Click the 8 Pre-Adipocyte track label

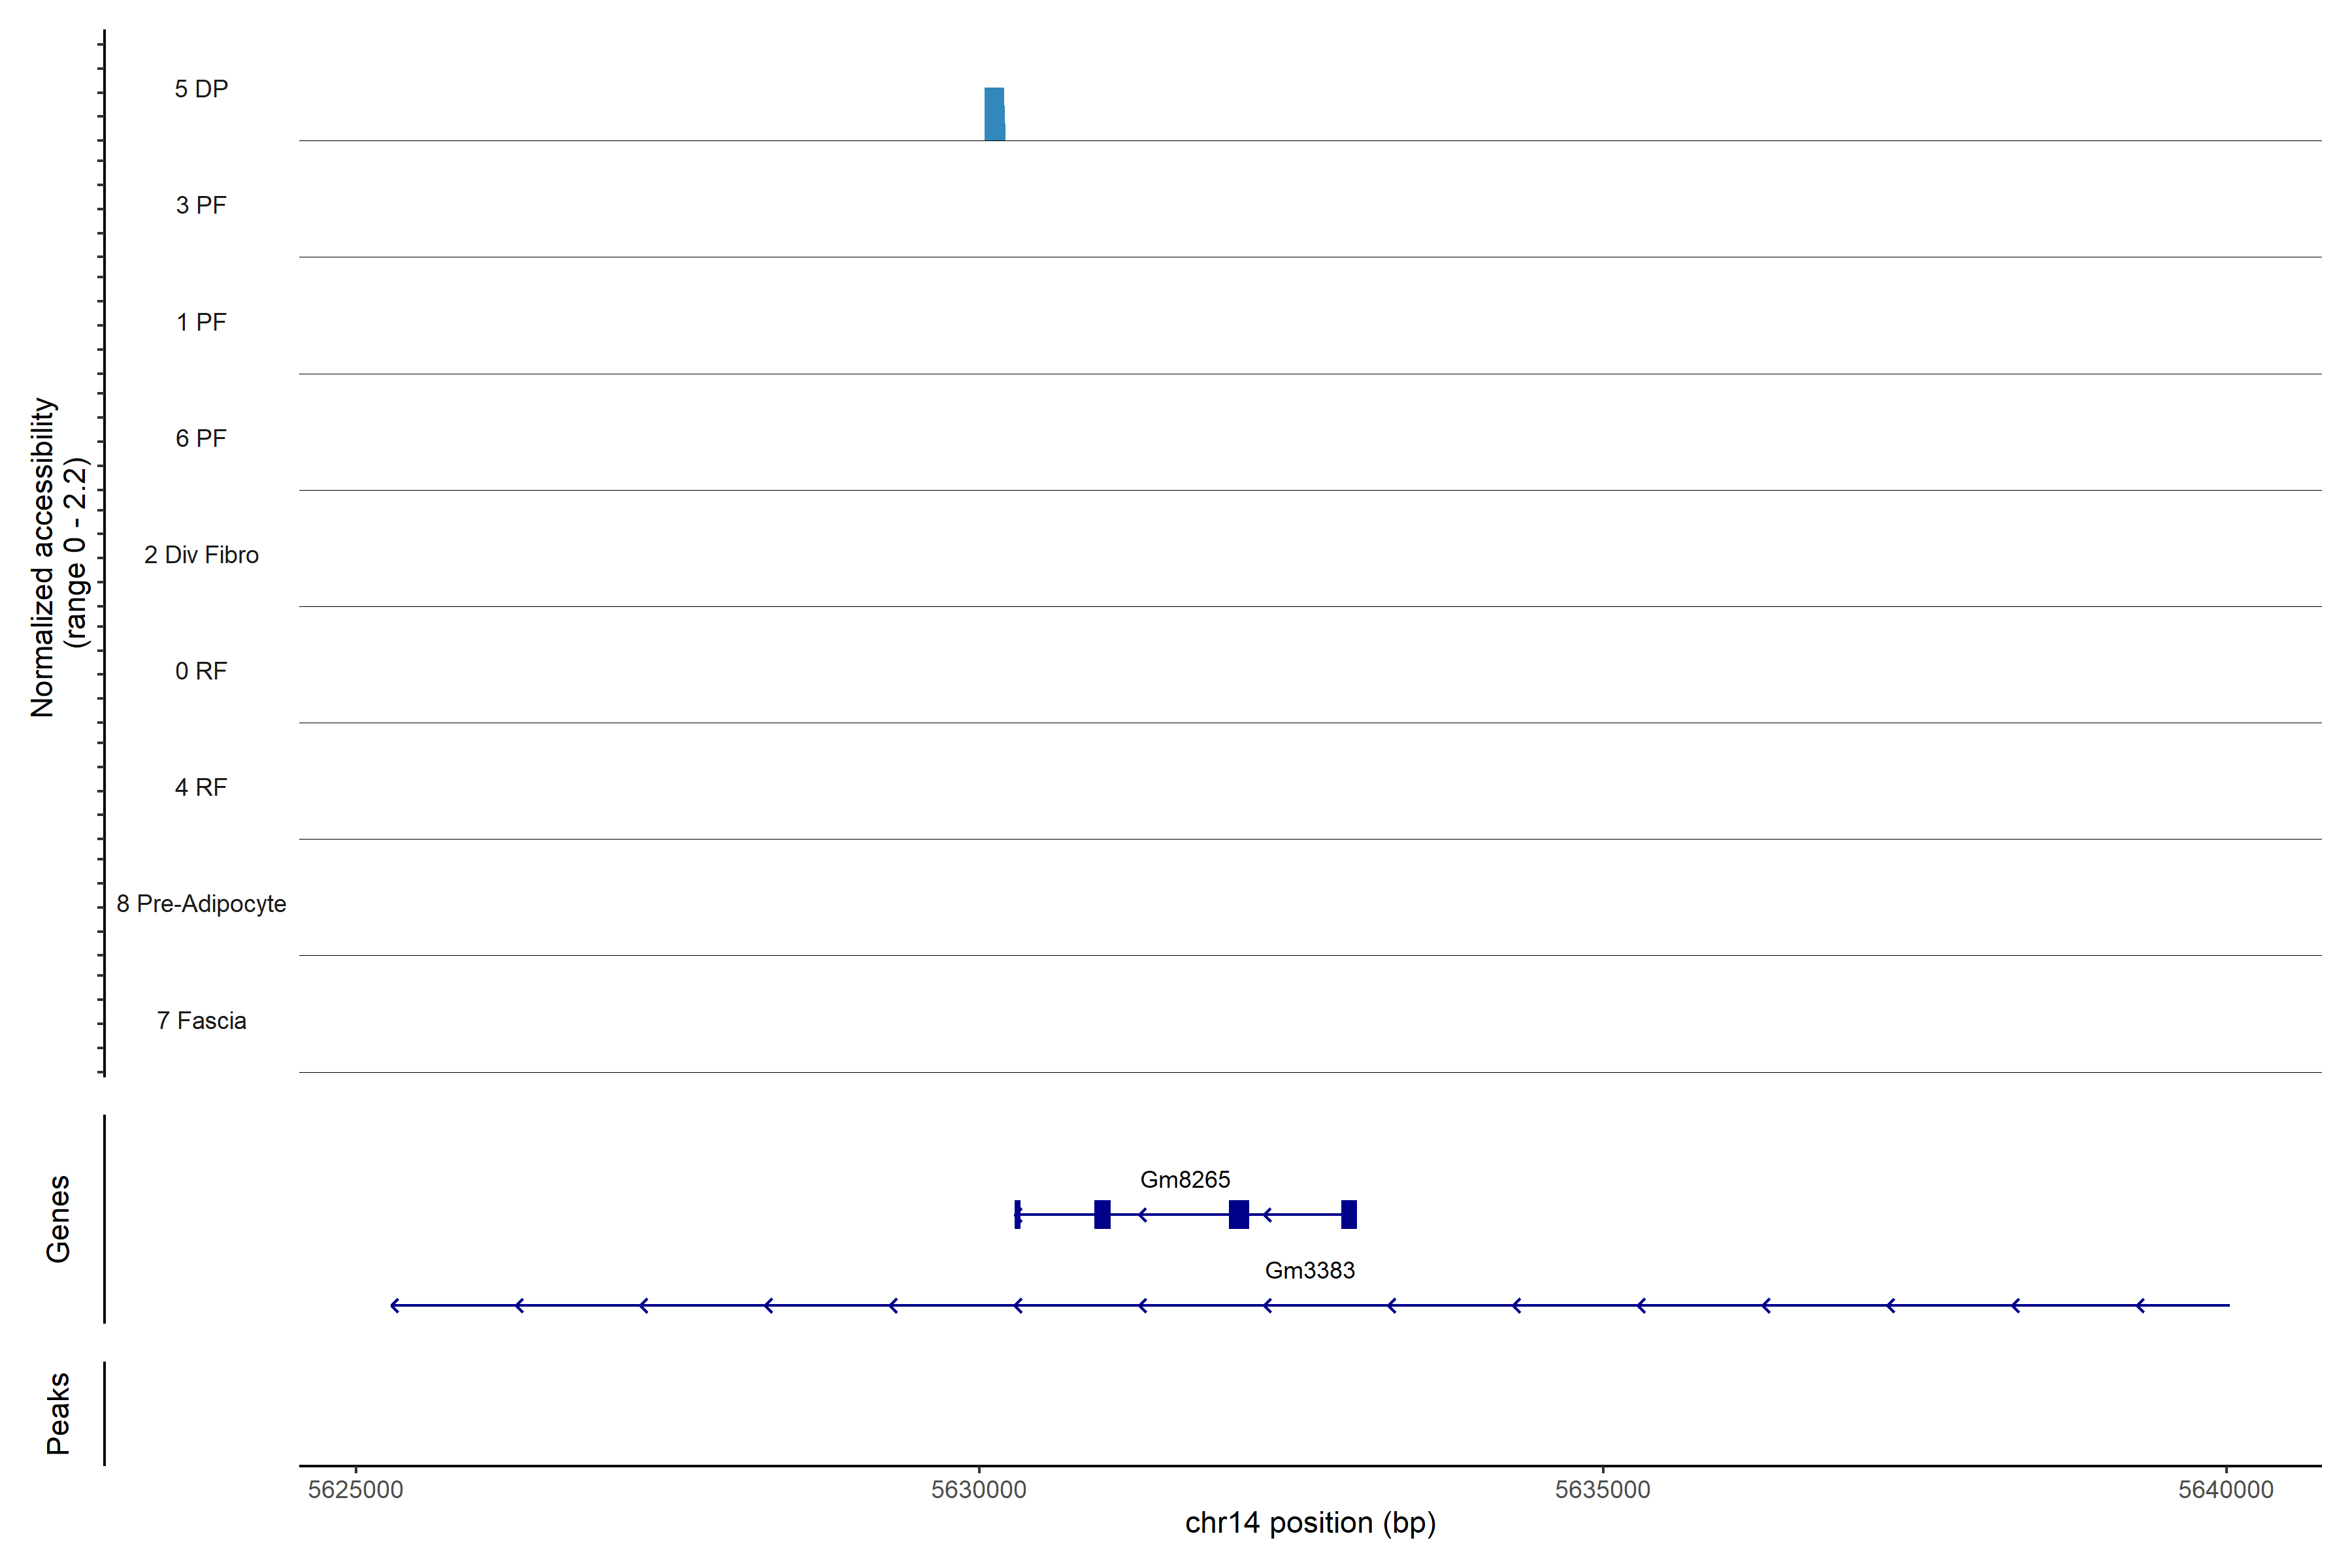click(201, 904)
